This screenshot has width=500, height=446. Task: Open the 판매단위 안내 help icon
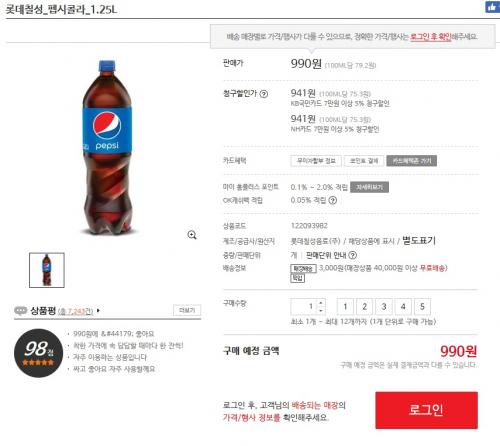[x=353, y=255]
